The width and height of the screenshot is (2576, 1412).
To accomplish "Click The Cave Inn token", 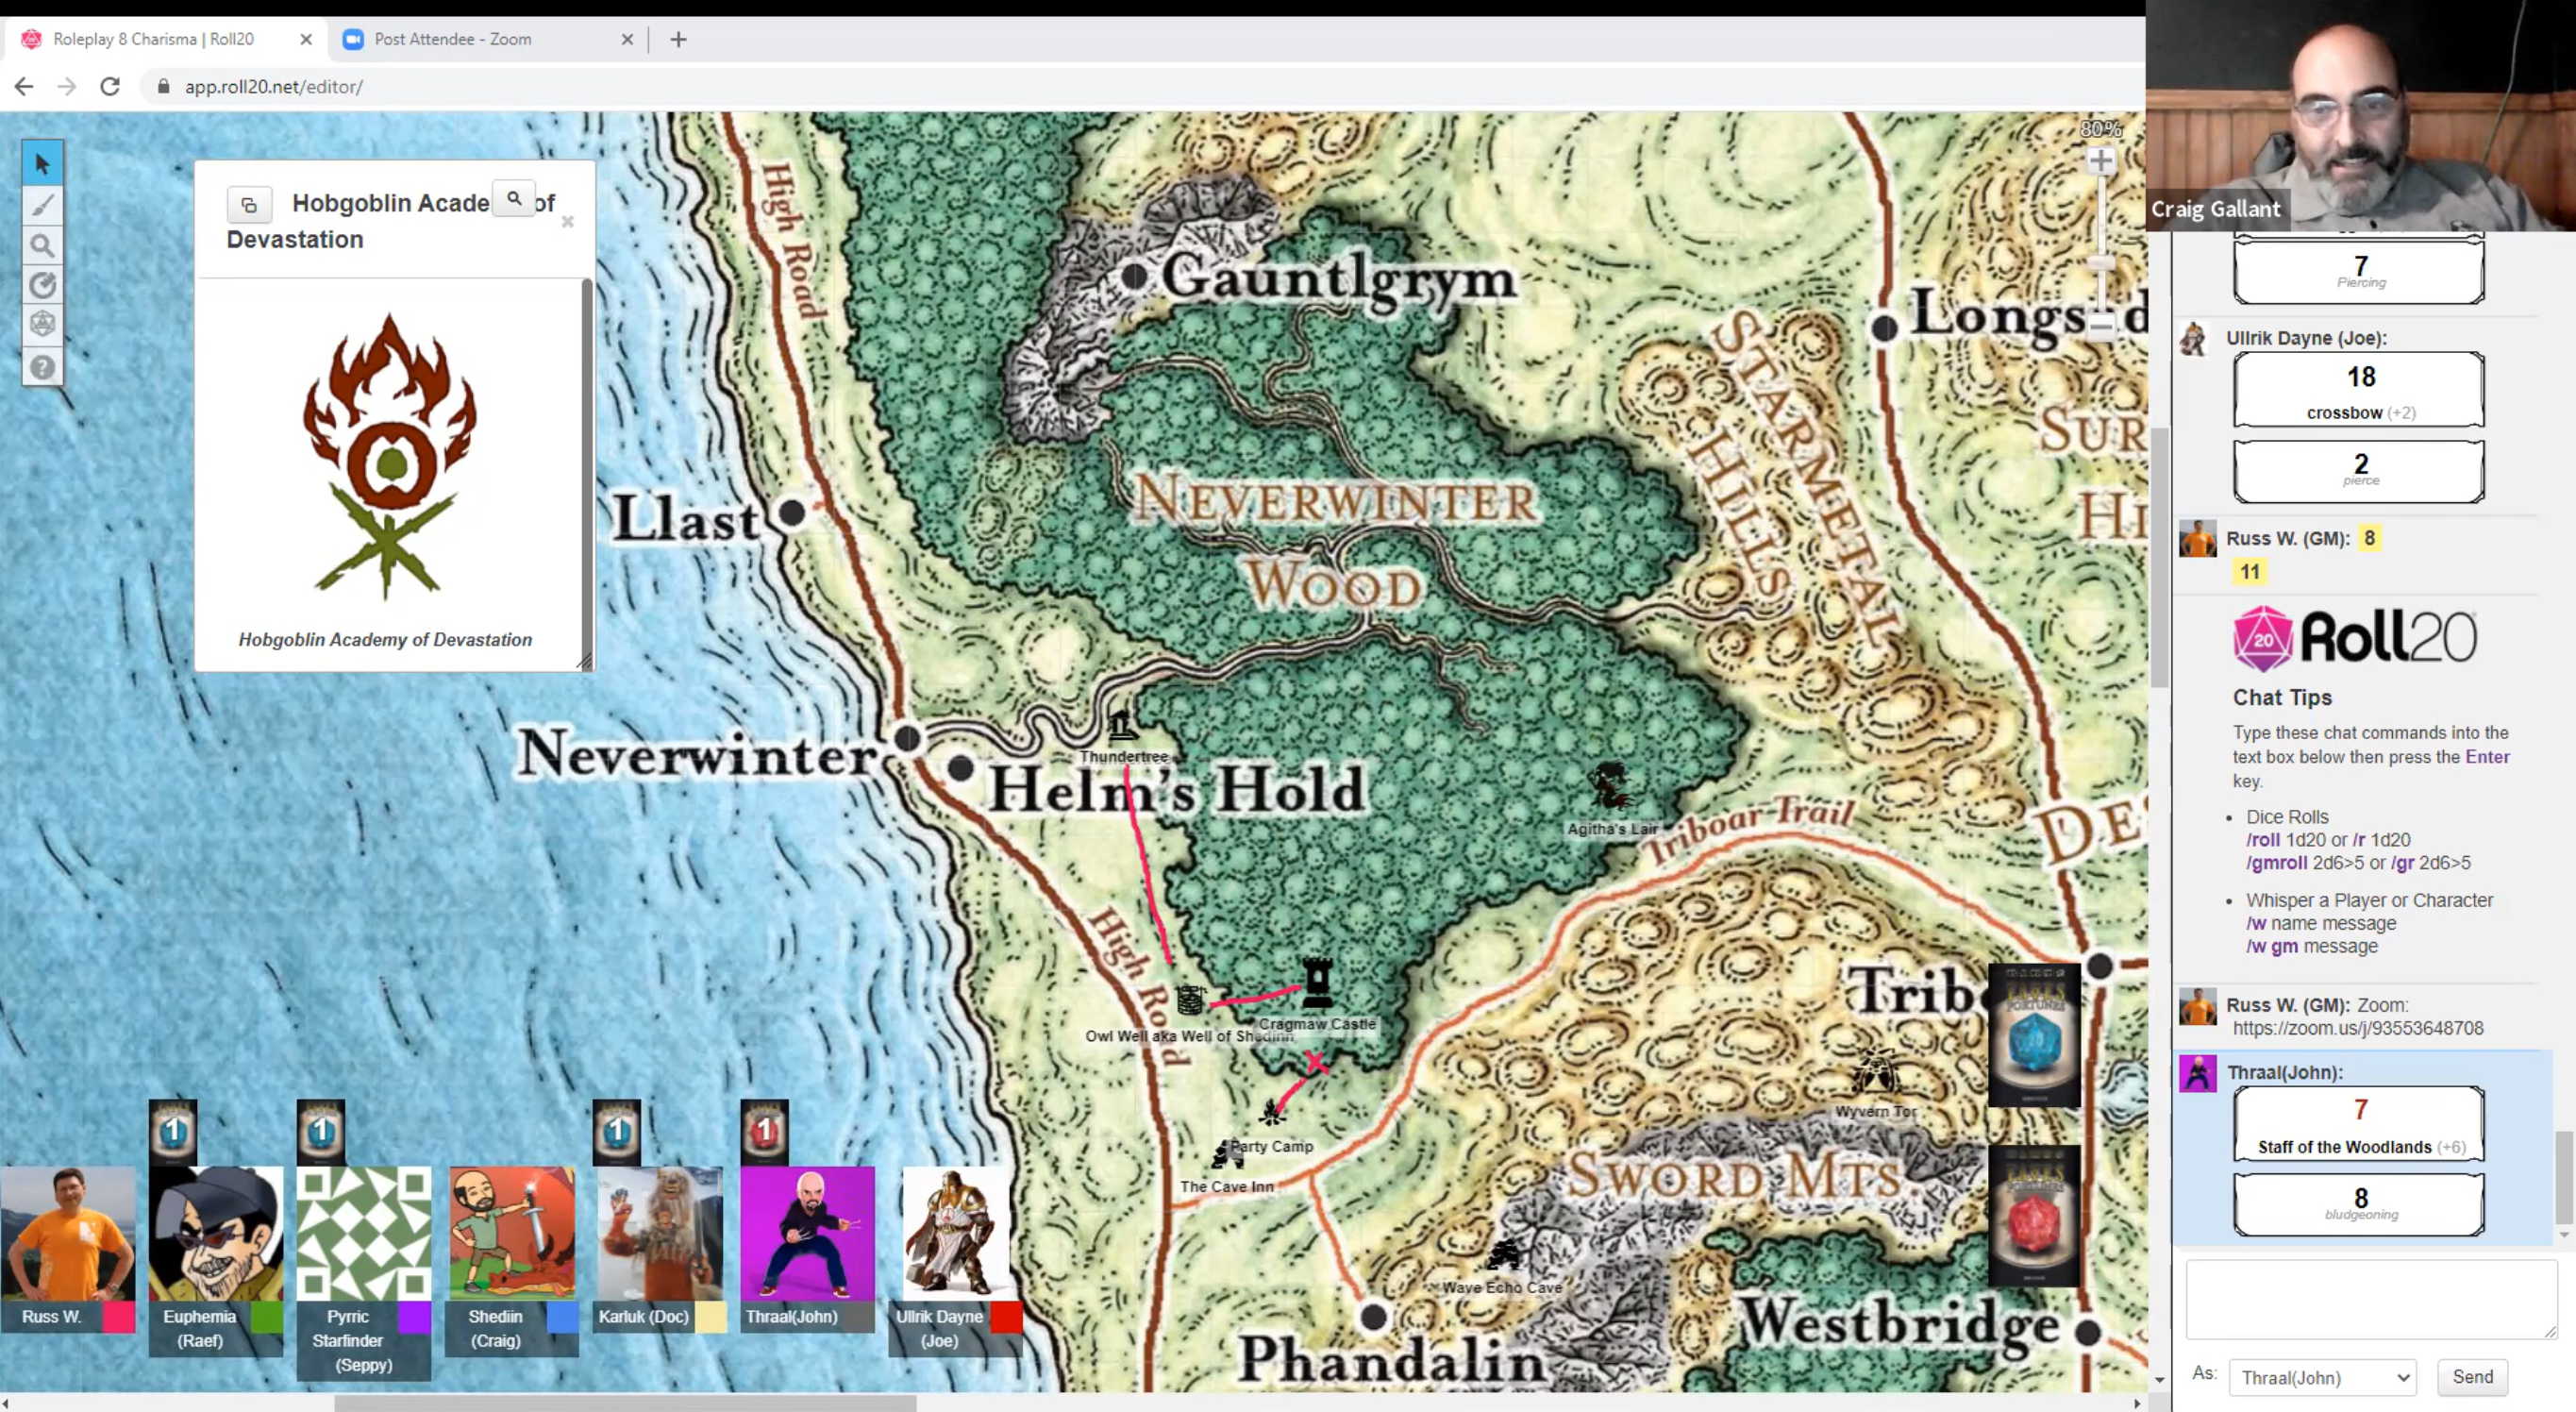I will [x=1227, y=1156].
